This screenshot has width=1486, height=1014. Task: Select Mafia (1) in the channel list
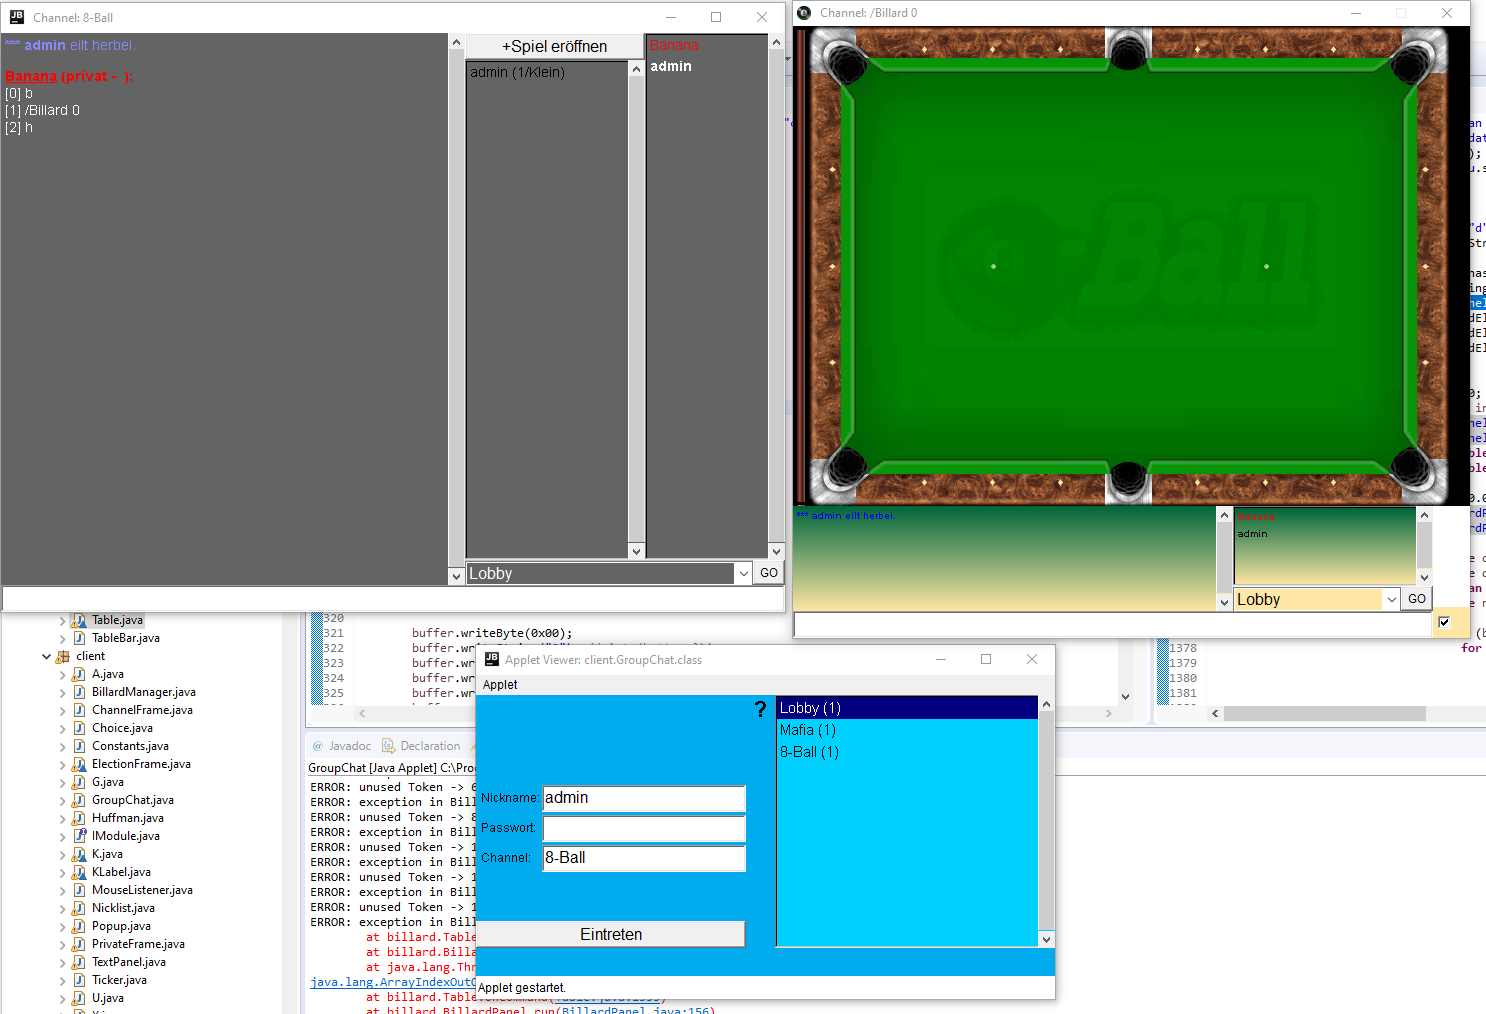point(808,730)
